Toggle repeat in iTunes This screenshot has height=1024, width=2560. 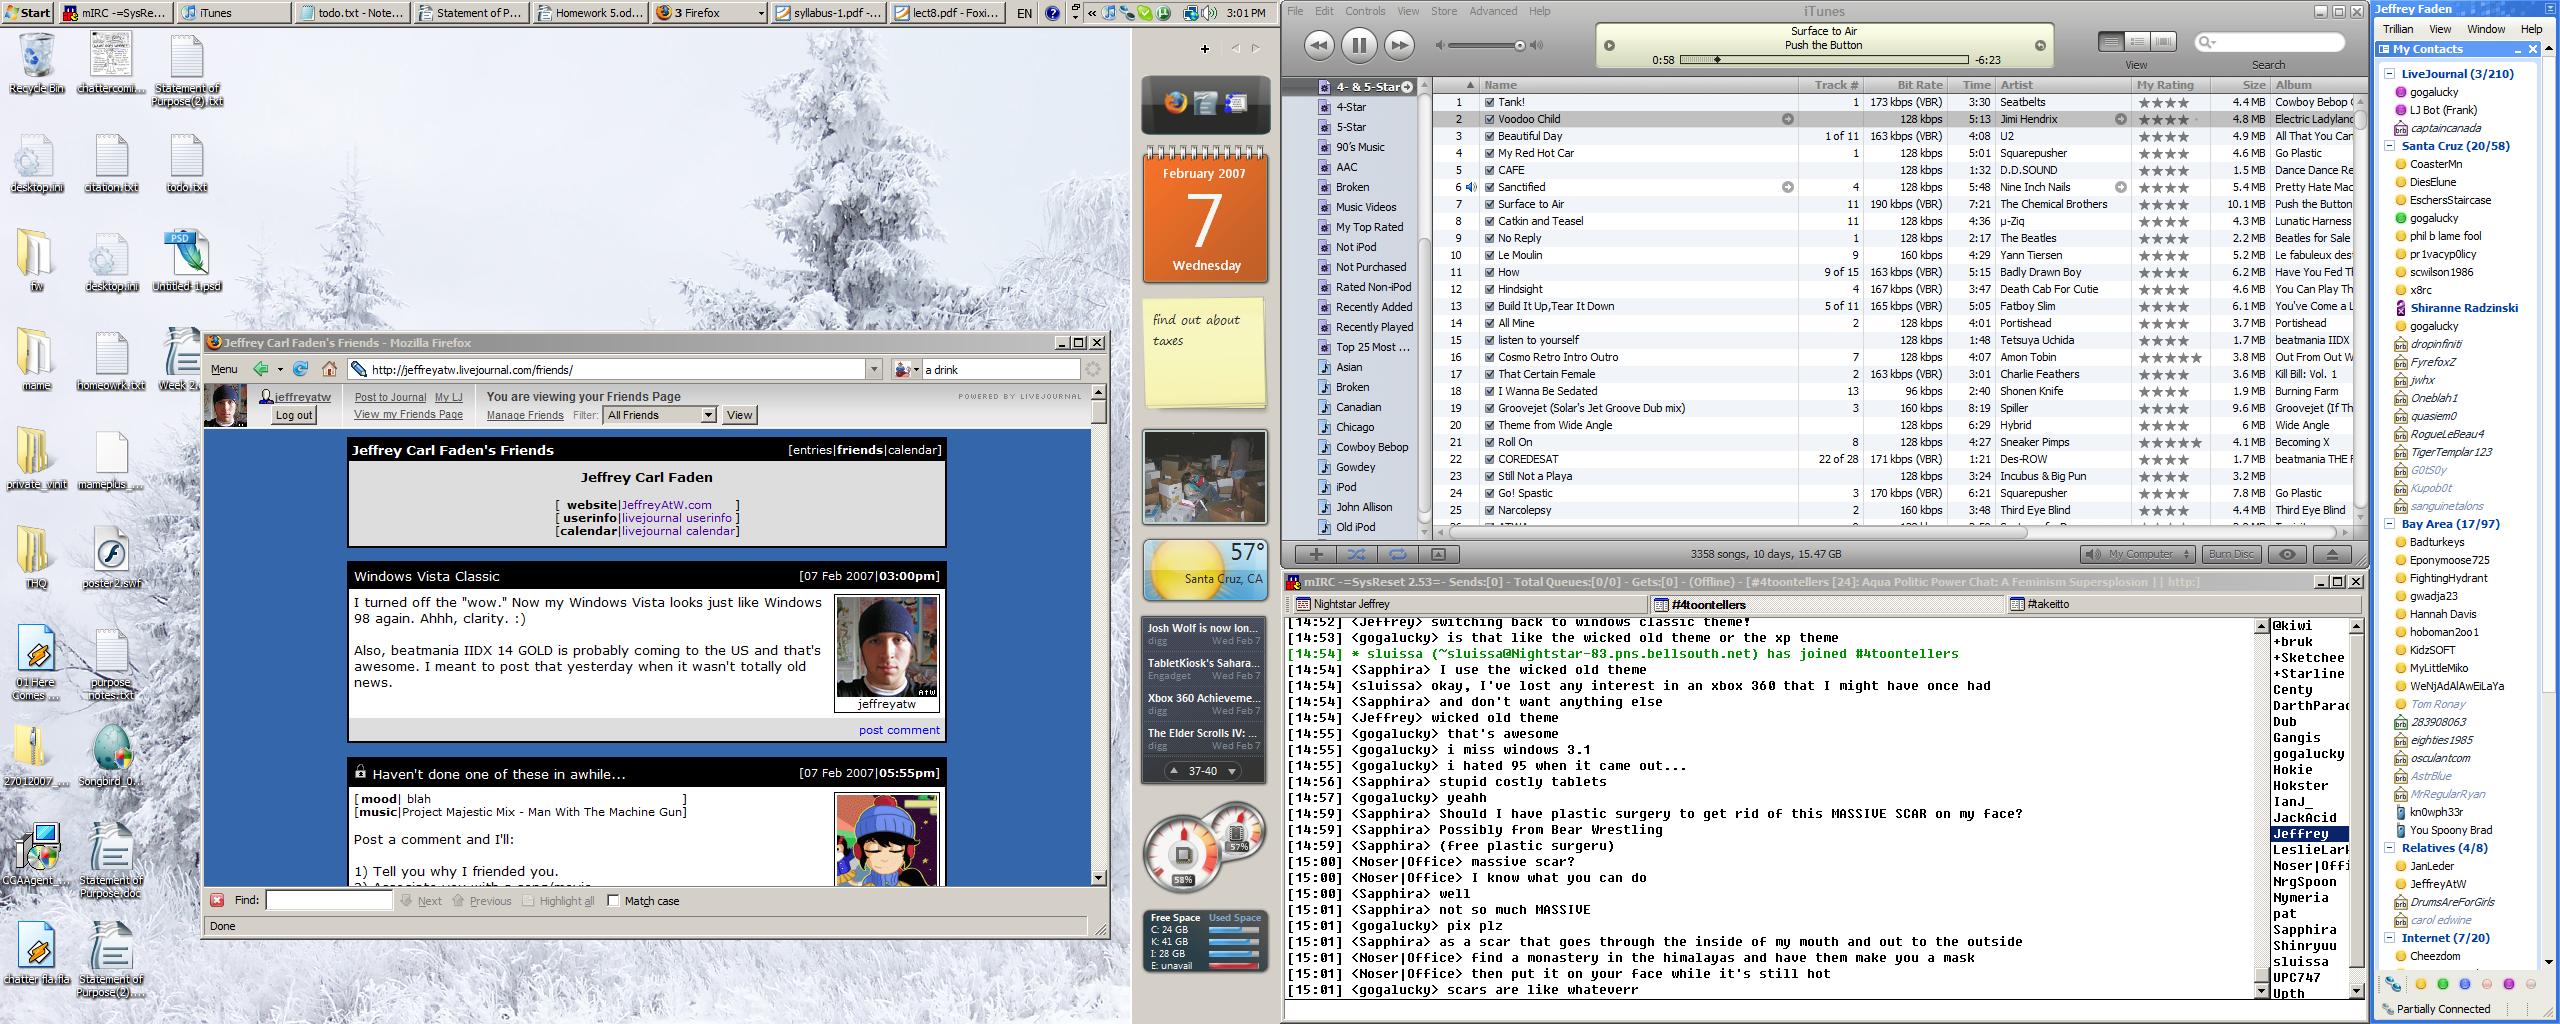pos(1397,554)
